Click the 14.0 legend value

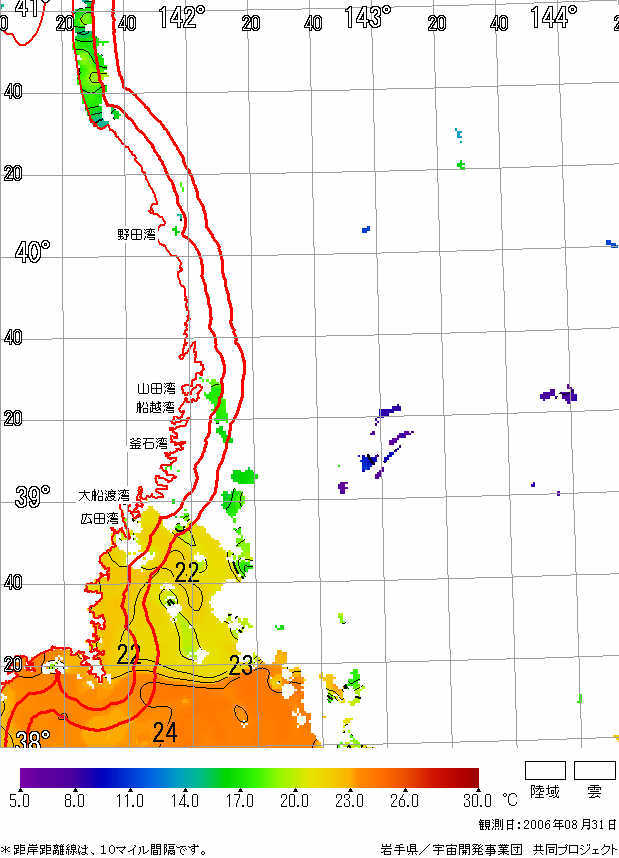184,802
